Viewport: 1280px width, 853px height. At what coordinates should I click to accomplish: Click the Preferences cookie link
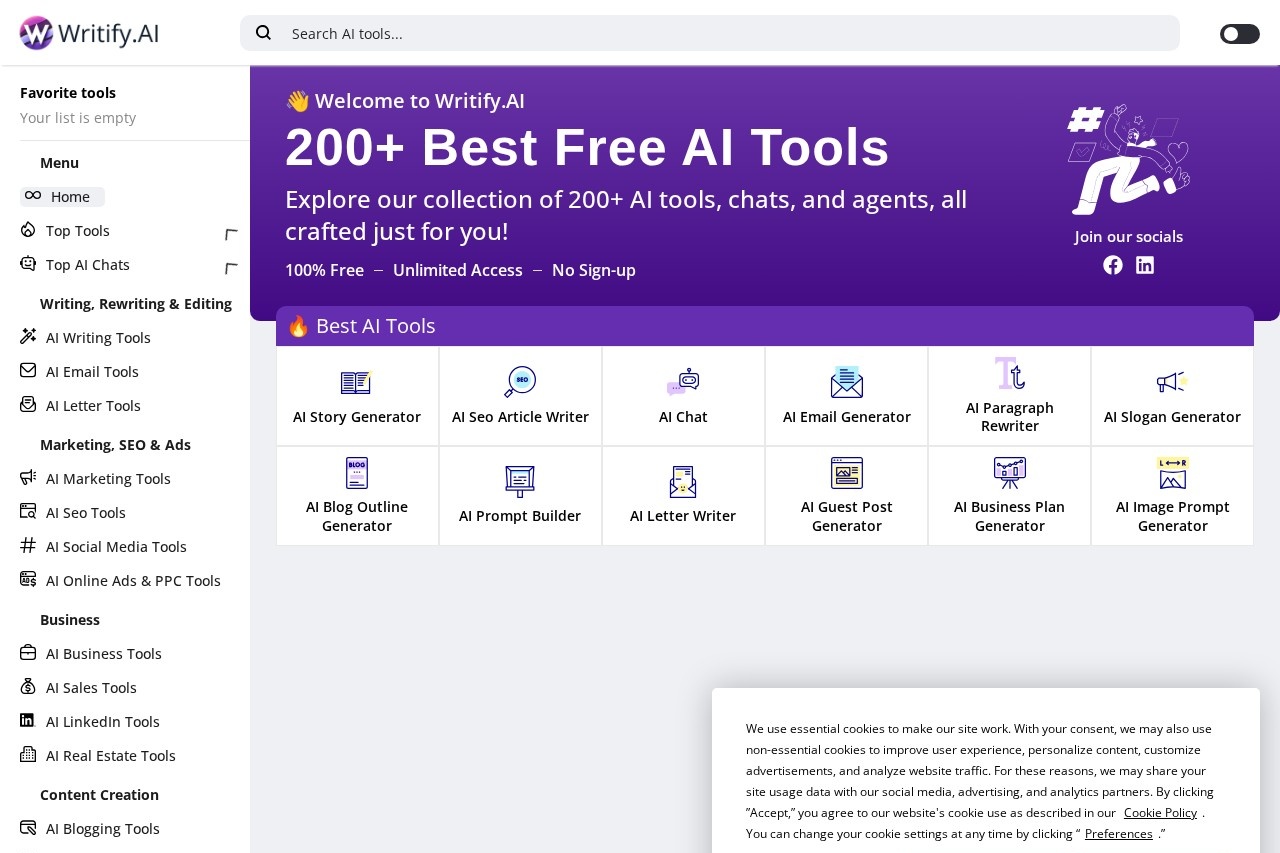click(1118, 833)
